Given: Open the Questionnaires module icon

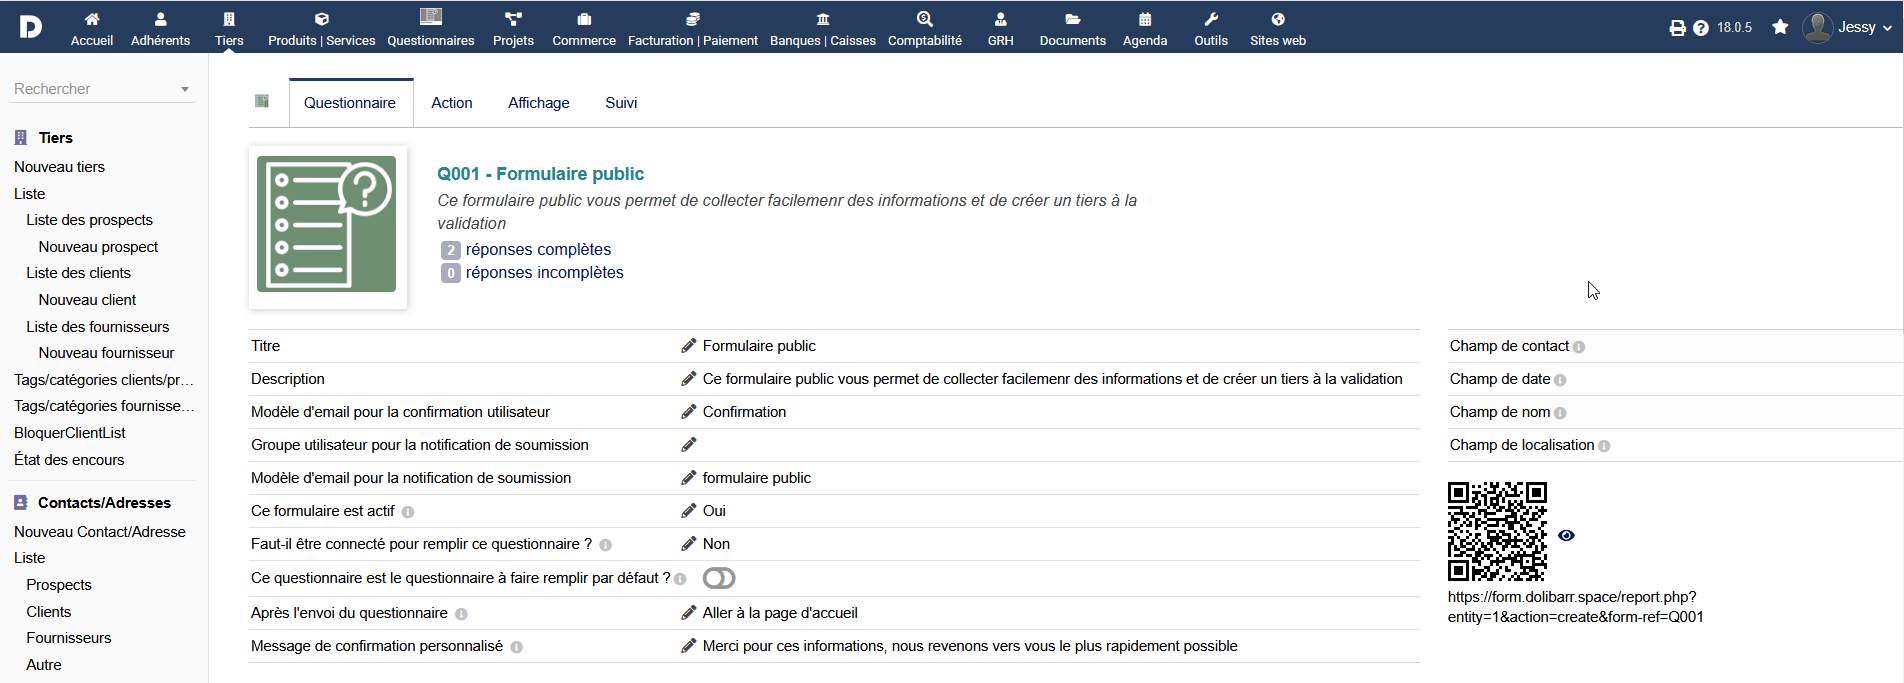Looking at the screenshot, I should click(431, 17).
